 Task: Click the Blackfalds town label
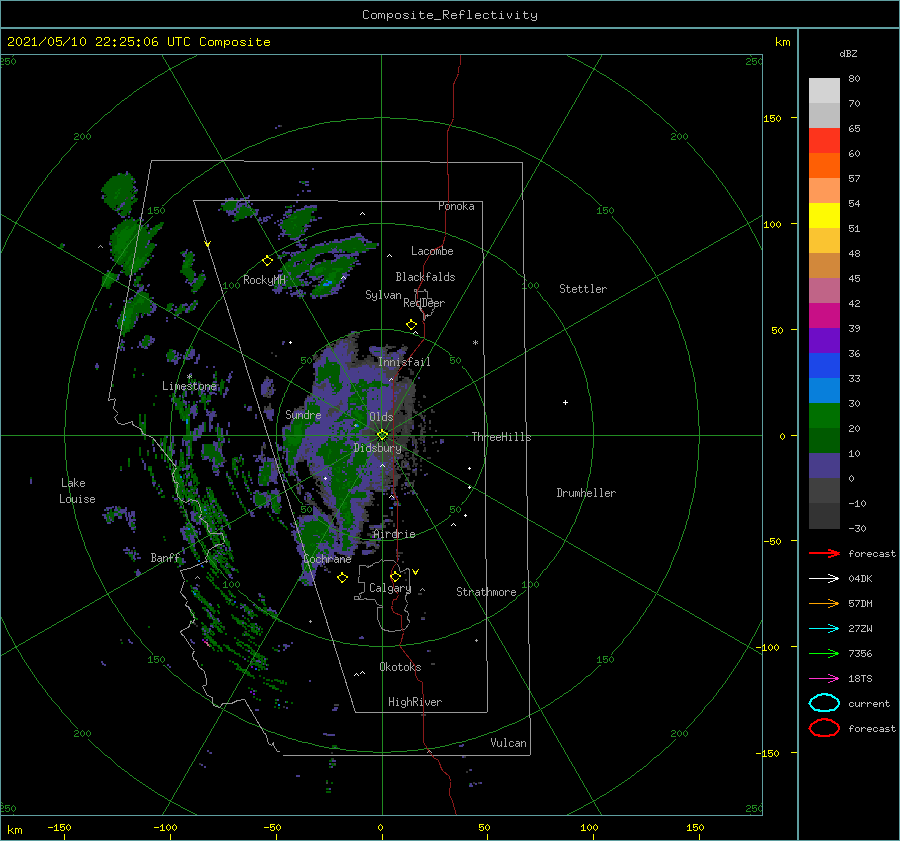(425, 277)
